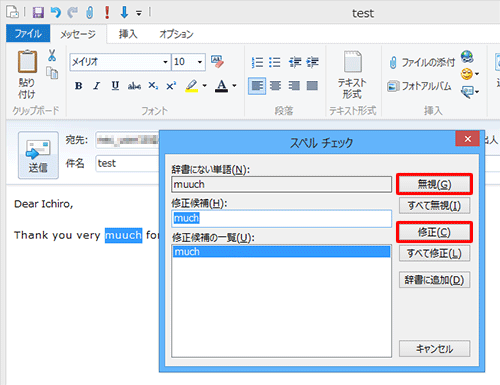500x385 pixels.
Task: Click the Copy icon in clipboard group
Action: [52, 72]
